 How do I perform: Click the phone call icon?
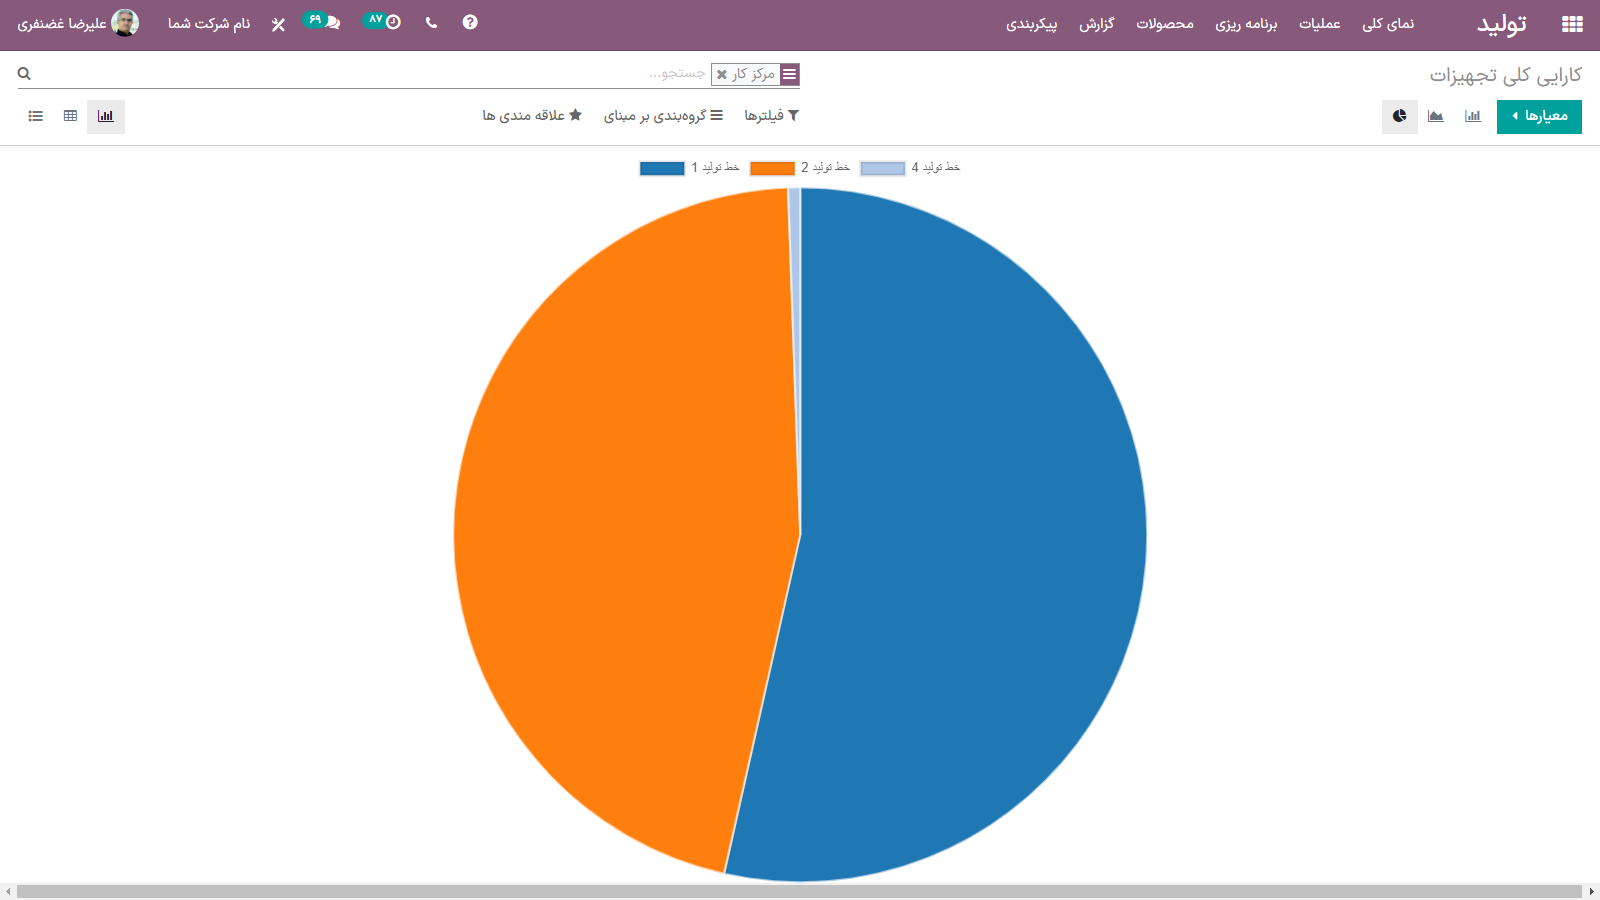431,22
